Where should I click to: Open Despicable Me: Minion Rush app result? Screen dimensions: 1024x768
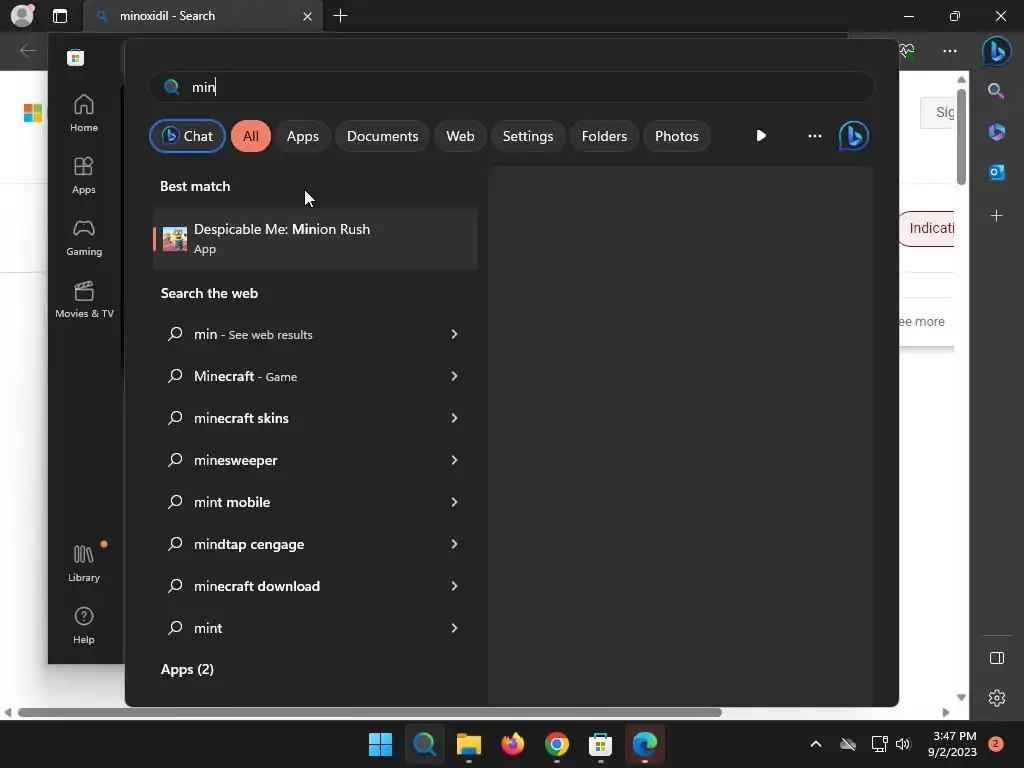click(315, 238)
